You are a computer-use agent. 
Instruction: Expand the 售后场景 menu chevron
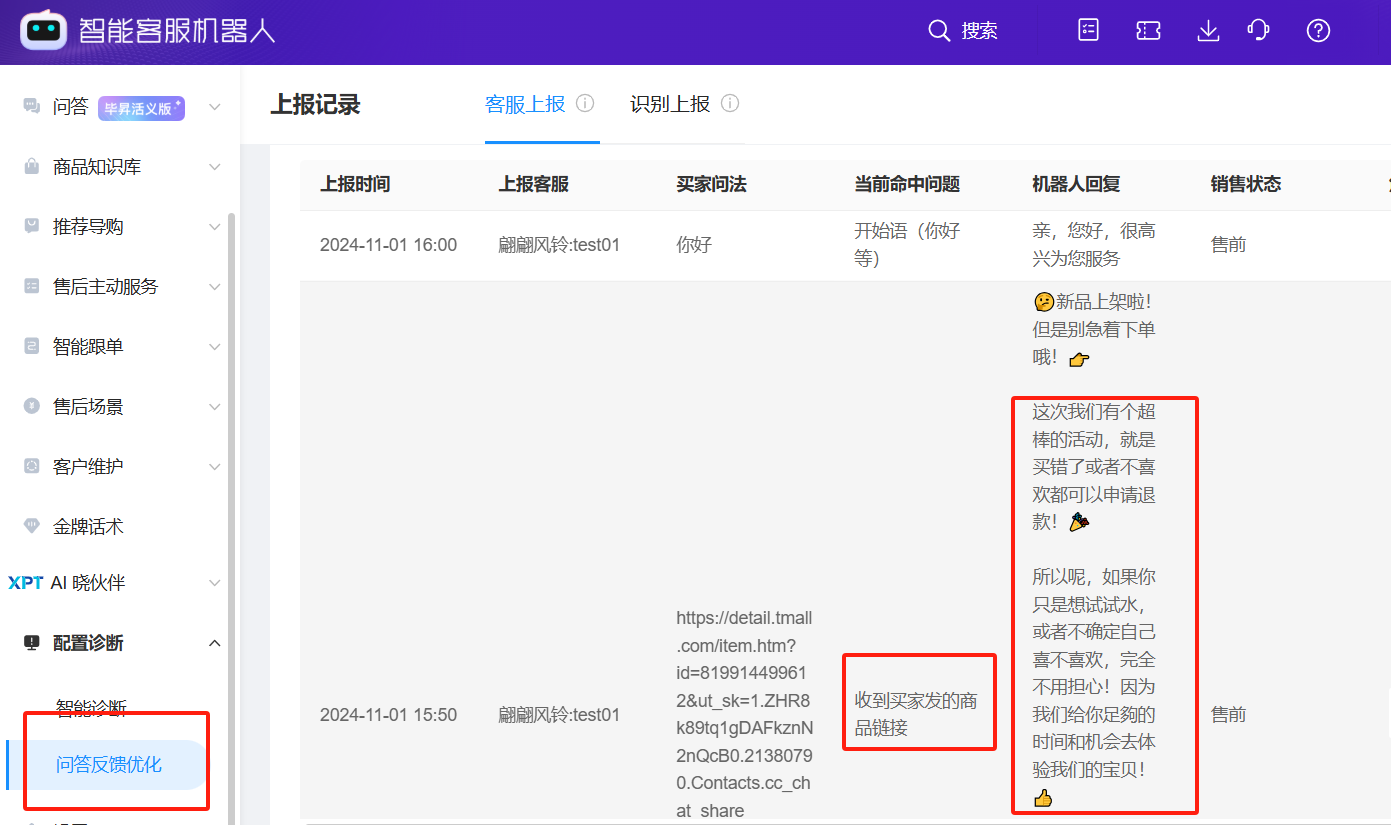[215, 407]
